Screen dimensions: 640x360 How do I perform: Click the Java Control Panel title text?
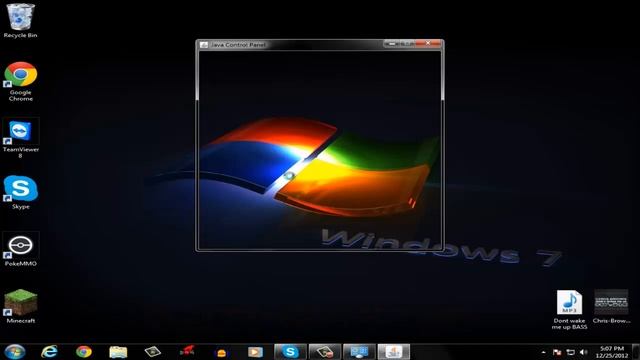click(238, 44)
